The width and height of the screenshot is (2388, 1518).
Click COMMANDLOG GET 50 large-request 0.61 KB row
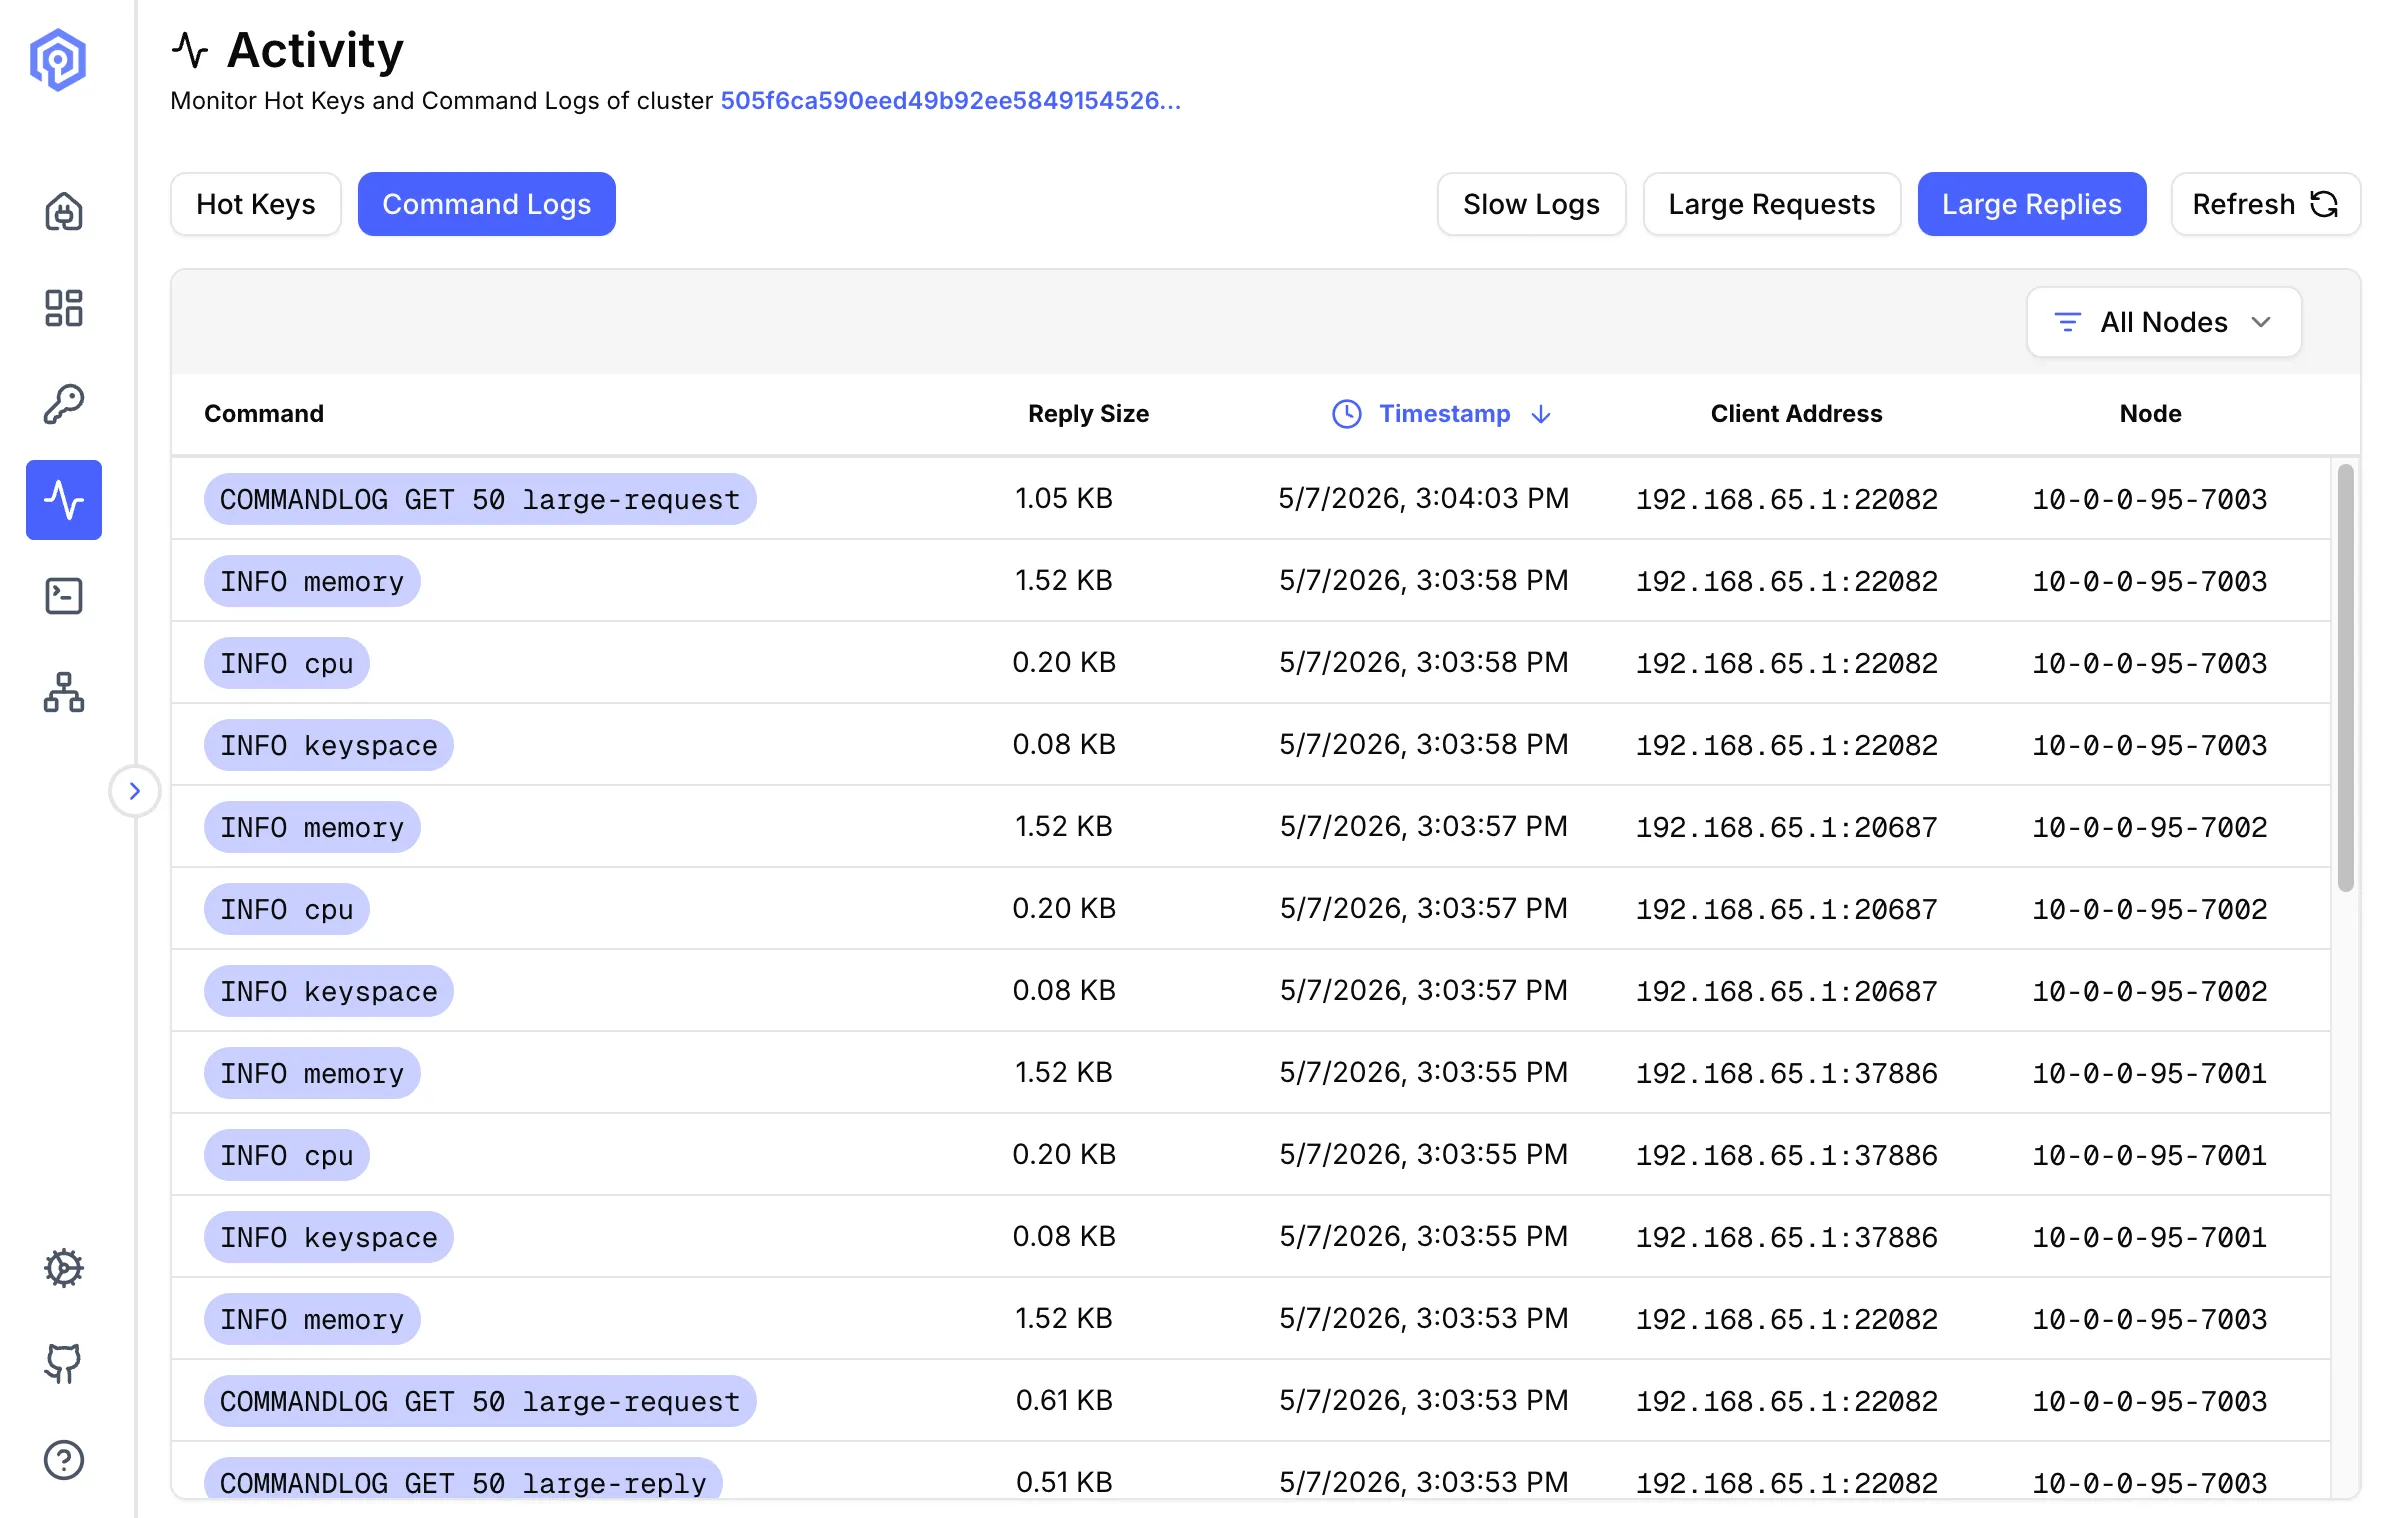pos(1251,1401)
